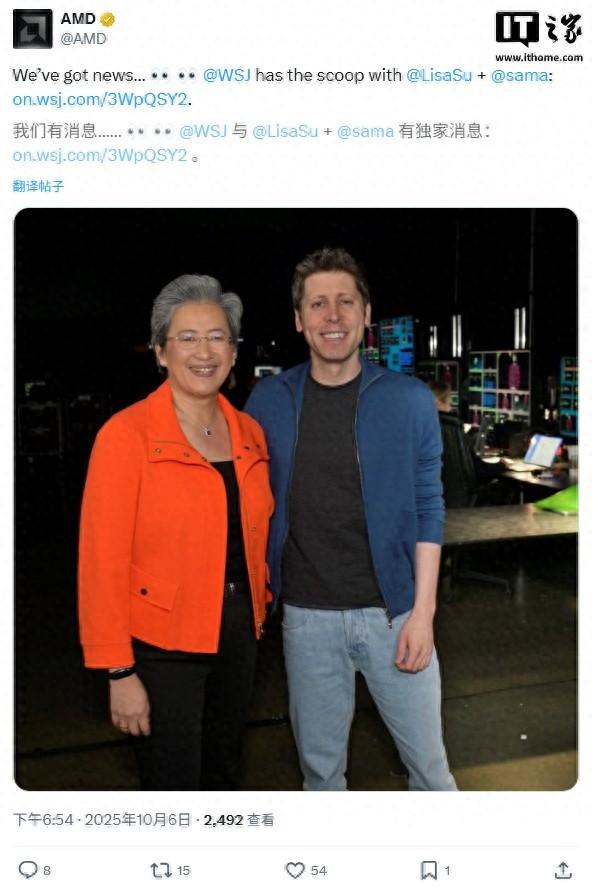The image size is (593, 887).
Task: Open @LisaSu mention in translated text
Action: pos(285,131)
